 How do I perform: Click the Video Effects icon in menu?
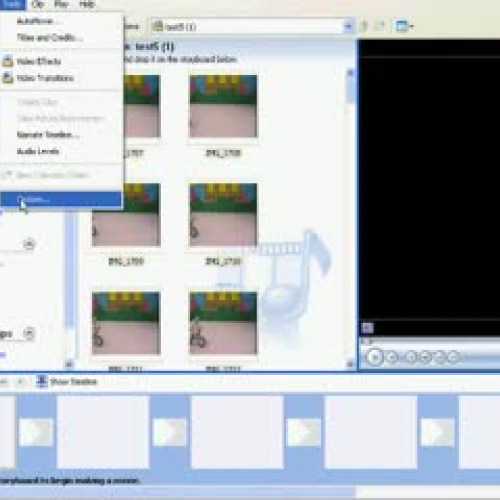click(x=8, y=61)
